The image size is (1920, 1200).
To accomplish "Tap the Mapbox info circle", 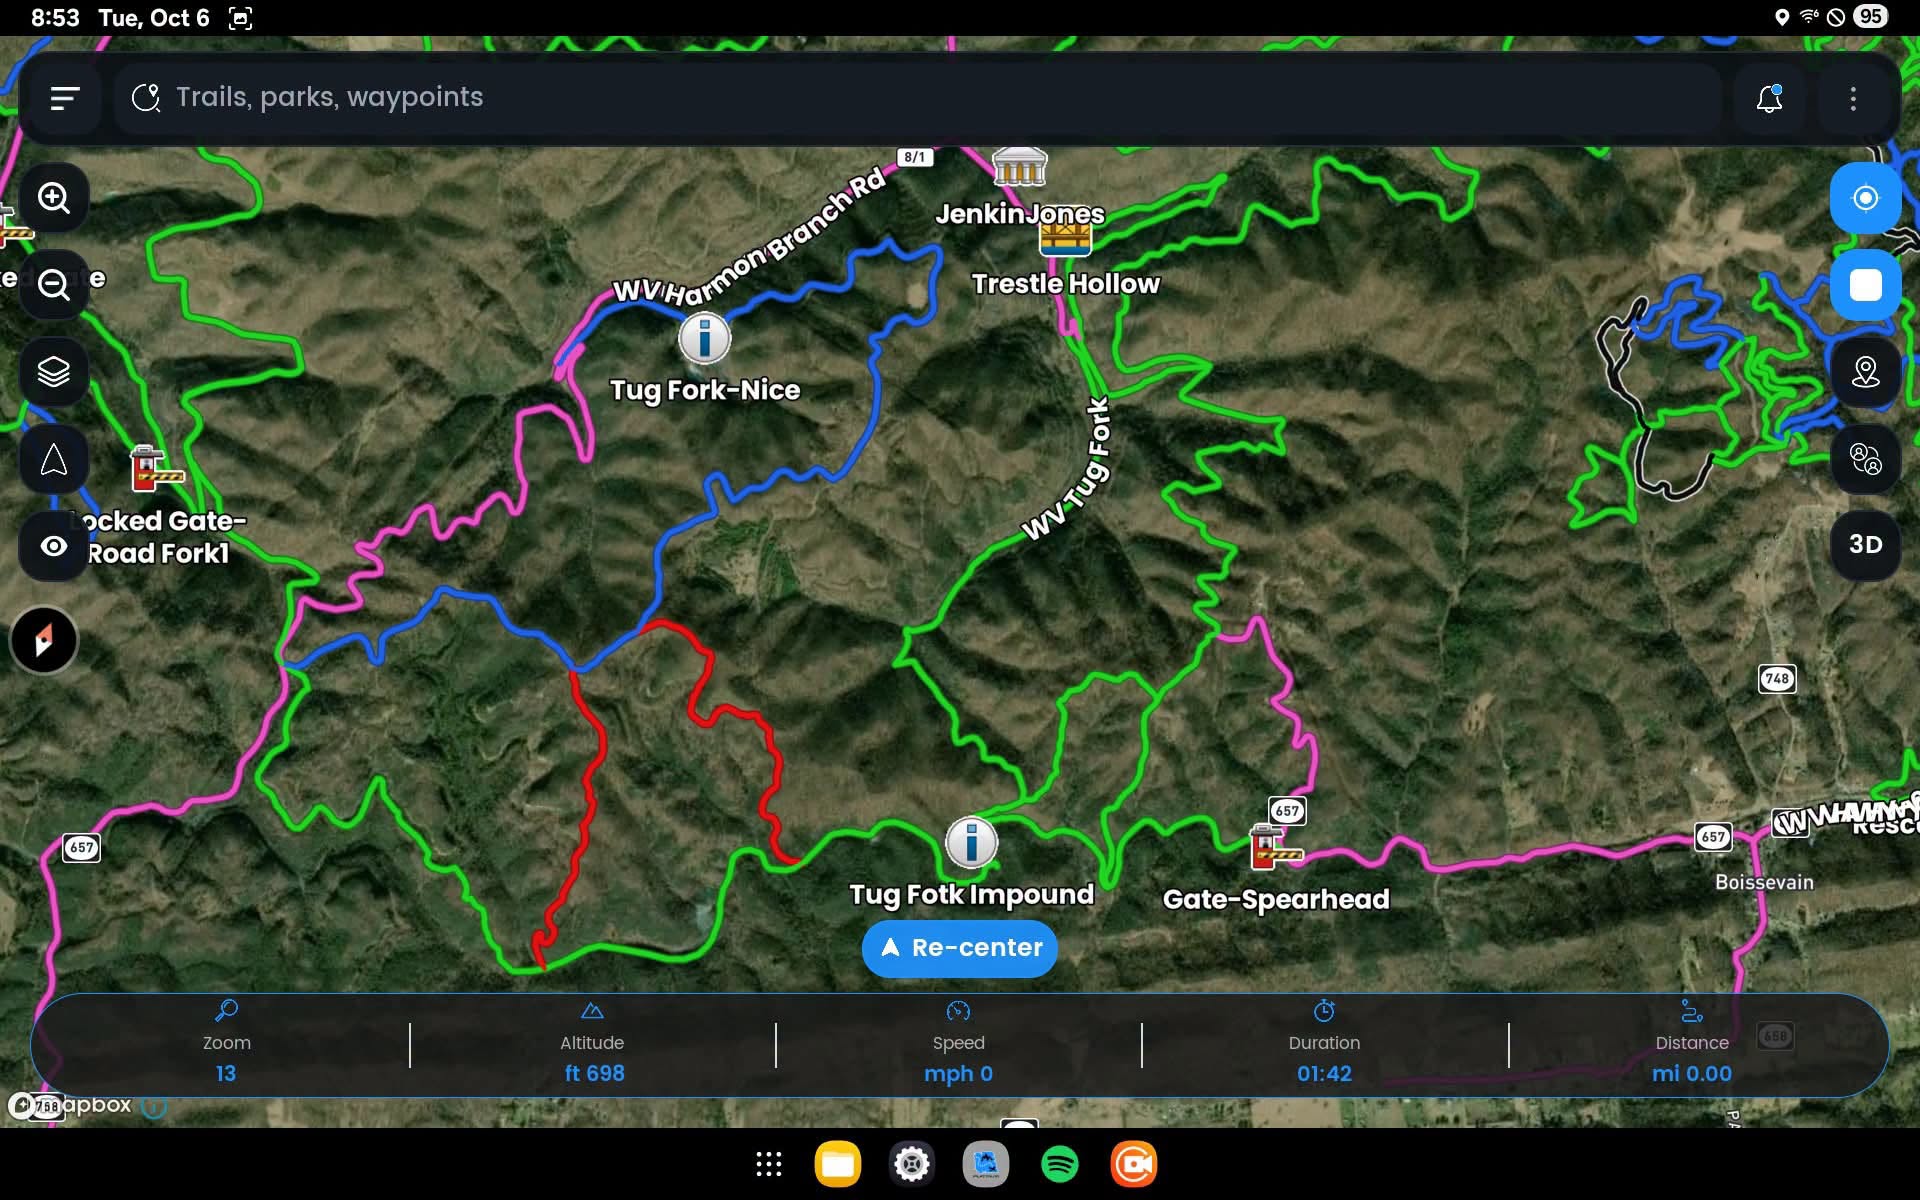I will [x=154, y=1106].
